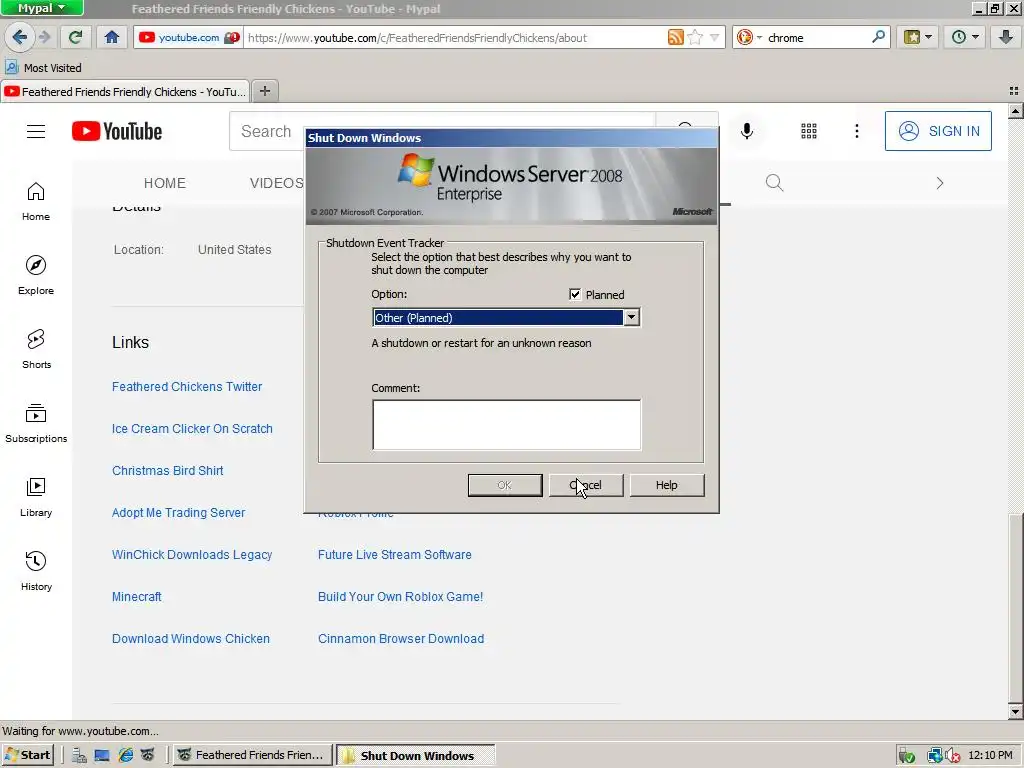Image resolution: width=1024 pixels, height=768 pixels.
Task: Open a new tab with plus button
Action: click(x=264, y=91)
